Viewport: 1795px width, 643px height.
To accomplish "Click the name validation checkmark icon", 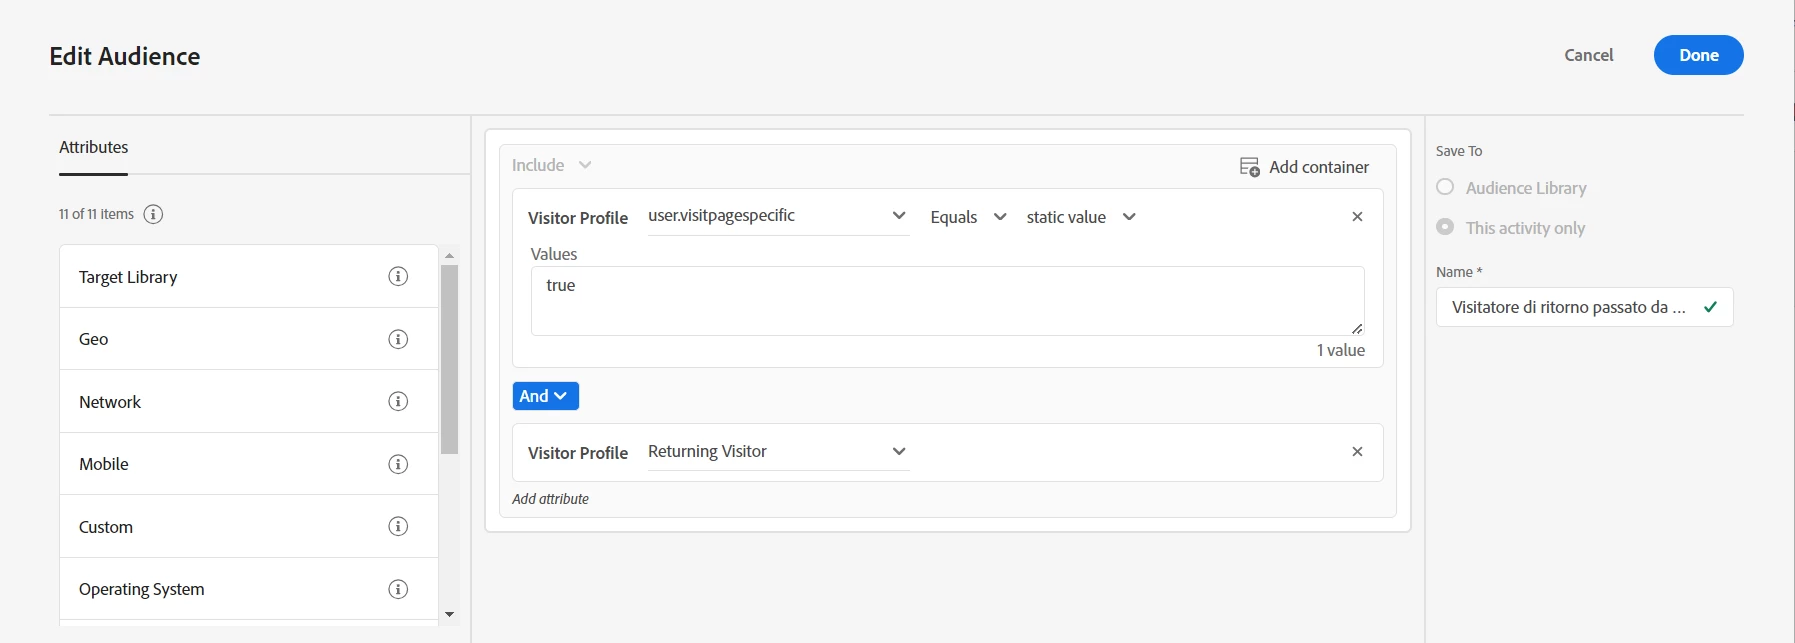I will [1711, 307].
